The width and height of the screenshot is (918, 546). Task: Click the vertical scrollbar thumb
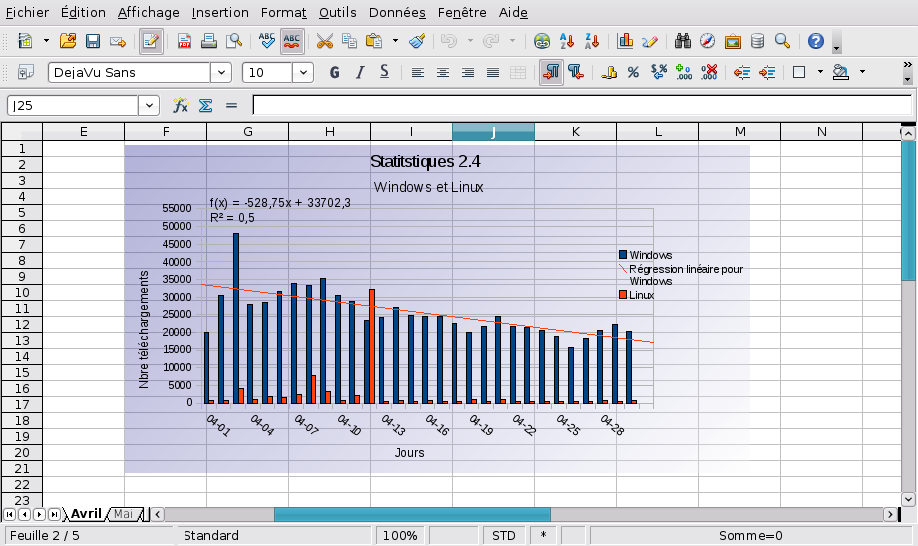point(908,211)
